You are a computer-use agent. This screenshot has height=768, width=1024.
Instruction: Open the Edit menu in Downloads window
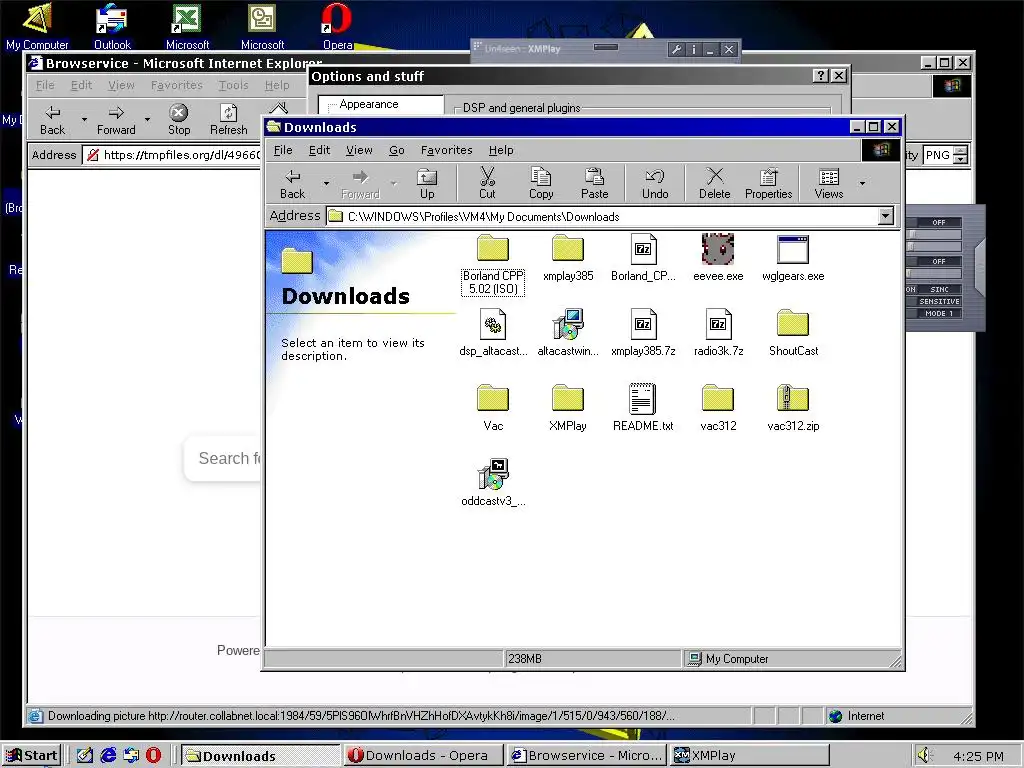pos(319,150)
